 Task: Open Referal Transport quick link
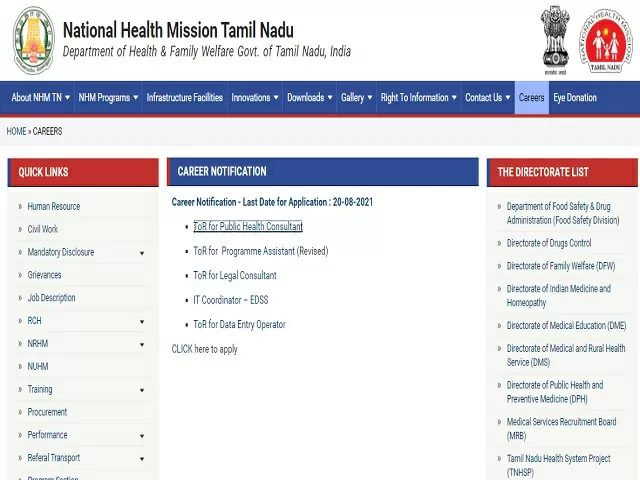click(54, 458)
